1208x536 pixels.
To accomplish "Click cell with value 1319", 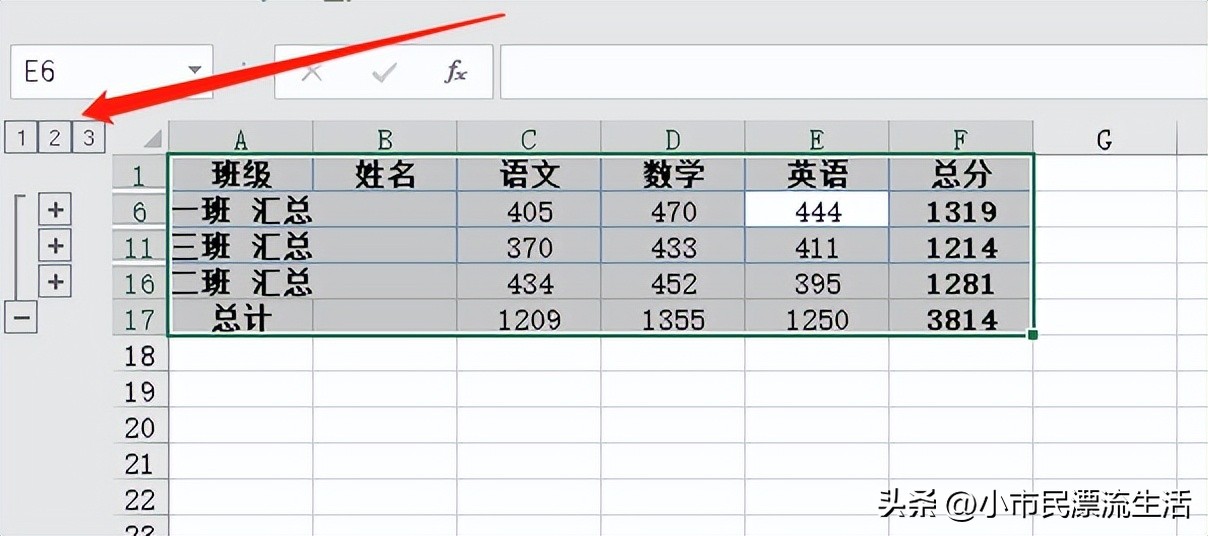I will [x=961, y=211].
